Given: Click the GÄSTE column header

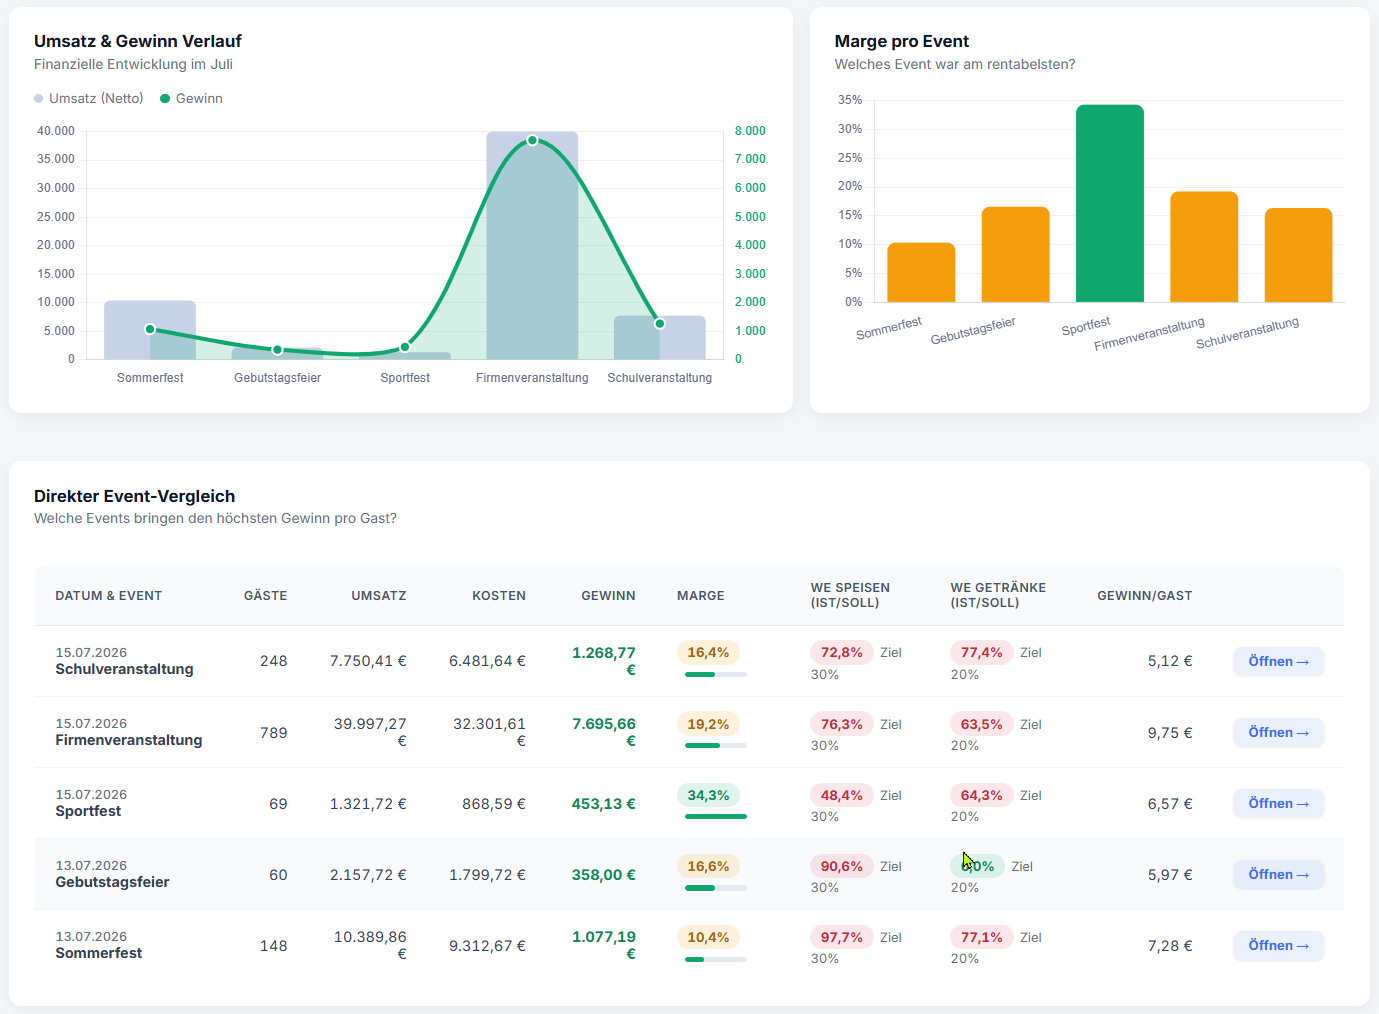Looking at the screenshot, I should [265, 596].
